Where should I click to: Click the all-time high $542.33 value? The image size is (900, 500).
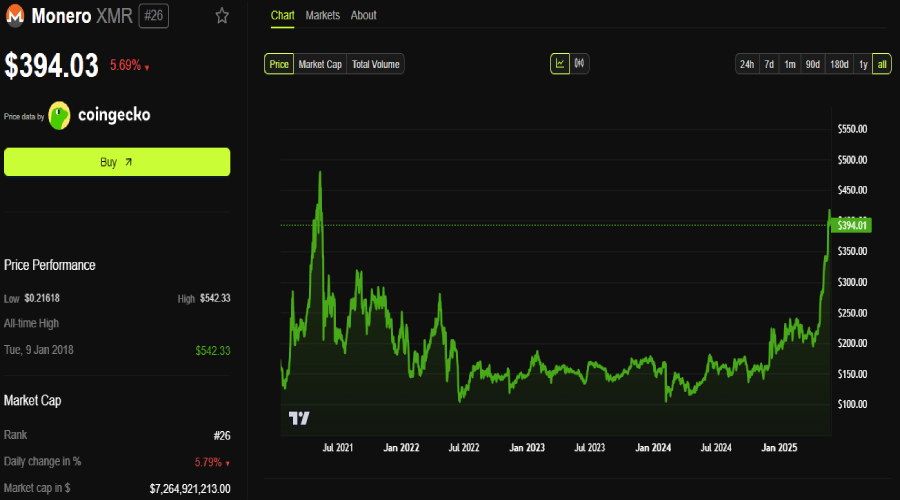(212, 351)
